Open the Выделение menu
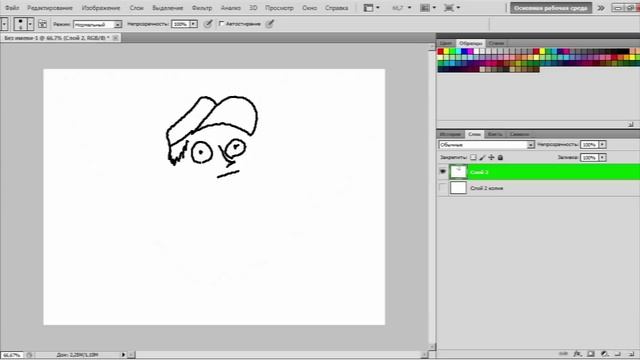Image resolution: width=640 pixels, height=360 pixels. 167,8
